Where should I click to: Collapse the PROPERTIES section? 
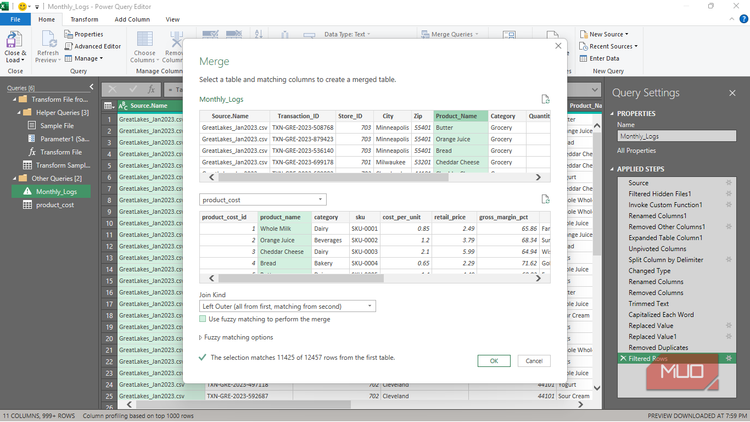612,113
